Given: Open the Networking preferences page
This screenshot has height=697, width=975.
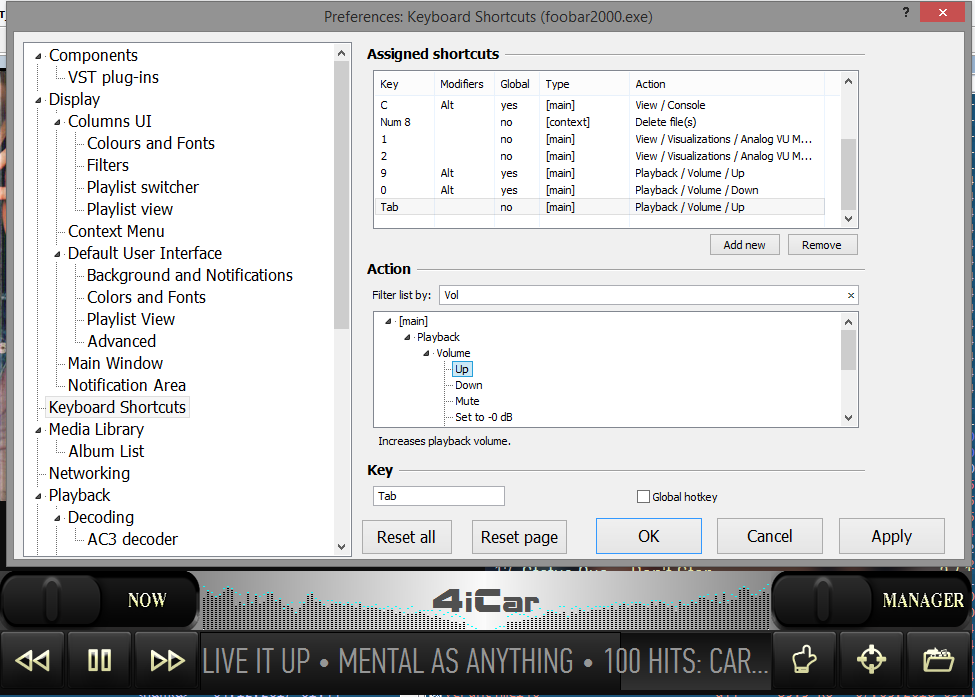Looking at the screenshot, I should click(x=89, y=473).
